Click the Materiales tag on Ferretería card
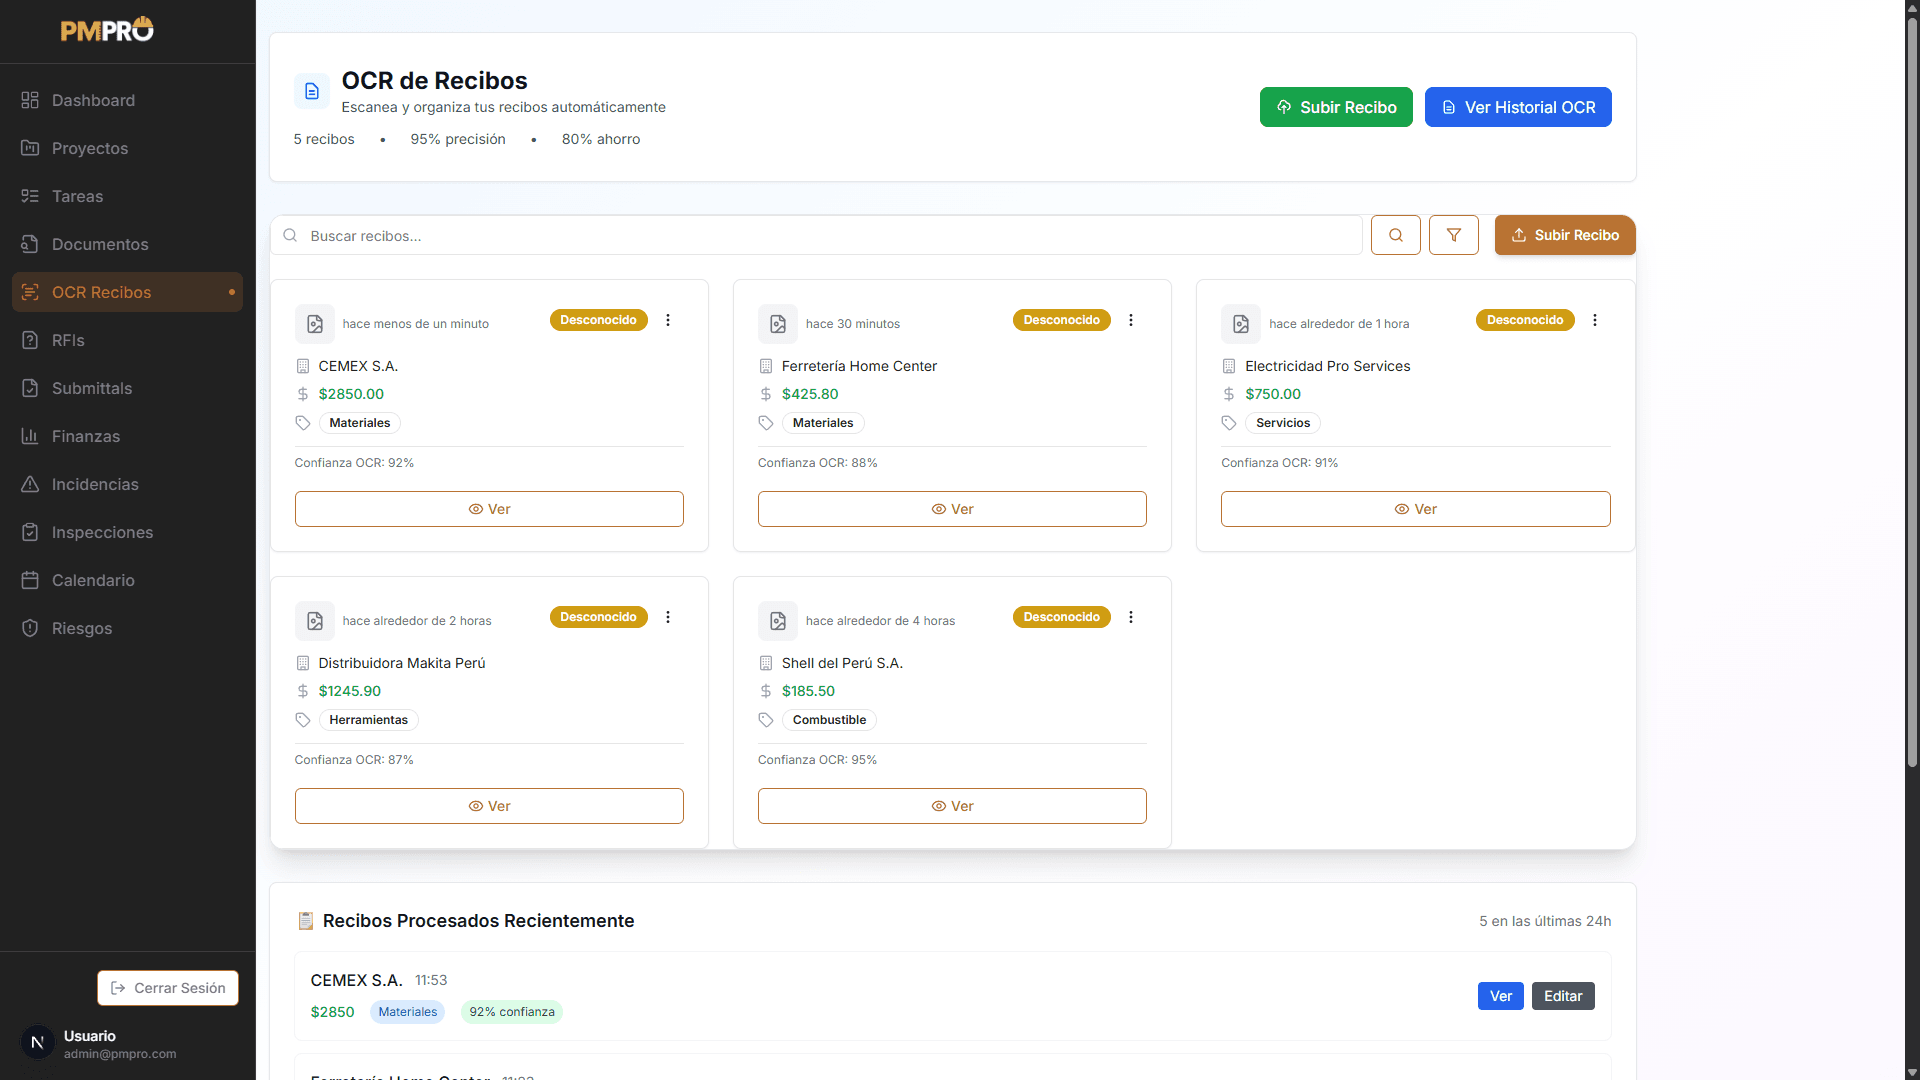Screen dimensions: 1920x1080 [822, 423]
